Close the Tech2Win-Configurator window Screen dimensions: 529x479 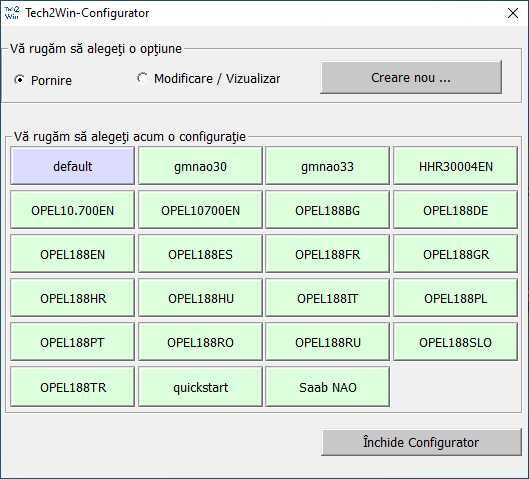[x=513, y=13]
